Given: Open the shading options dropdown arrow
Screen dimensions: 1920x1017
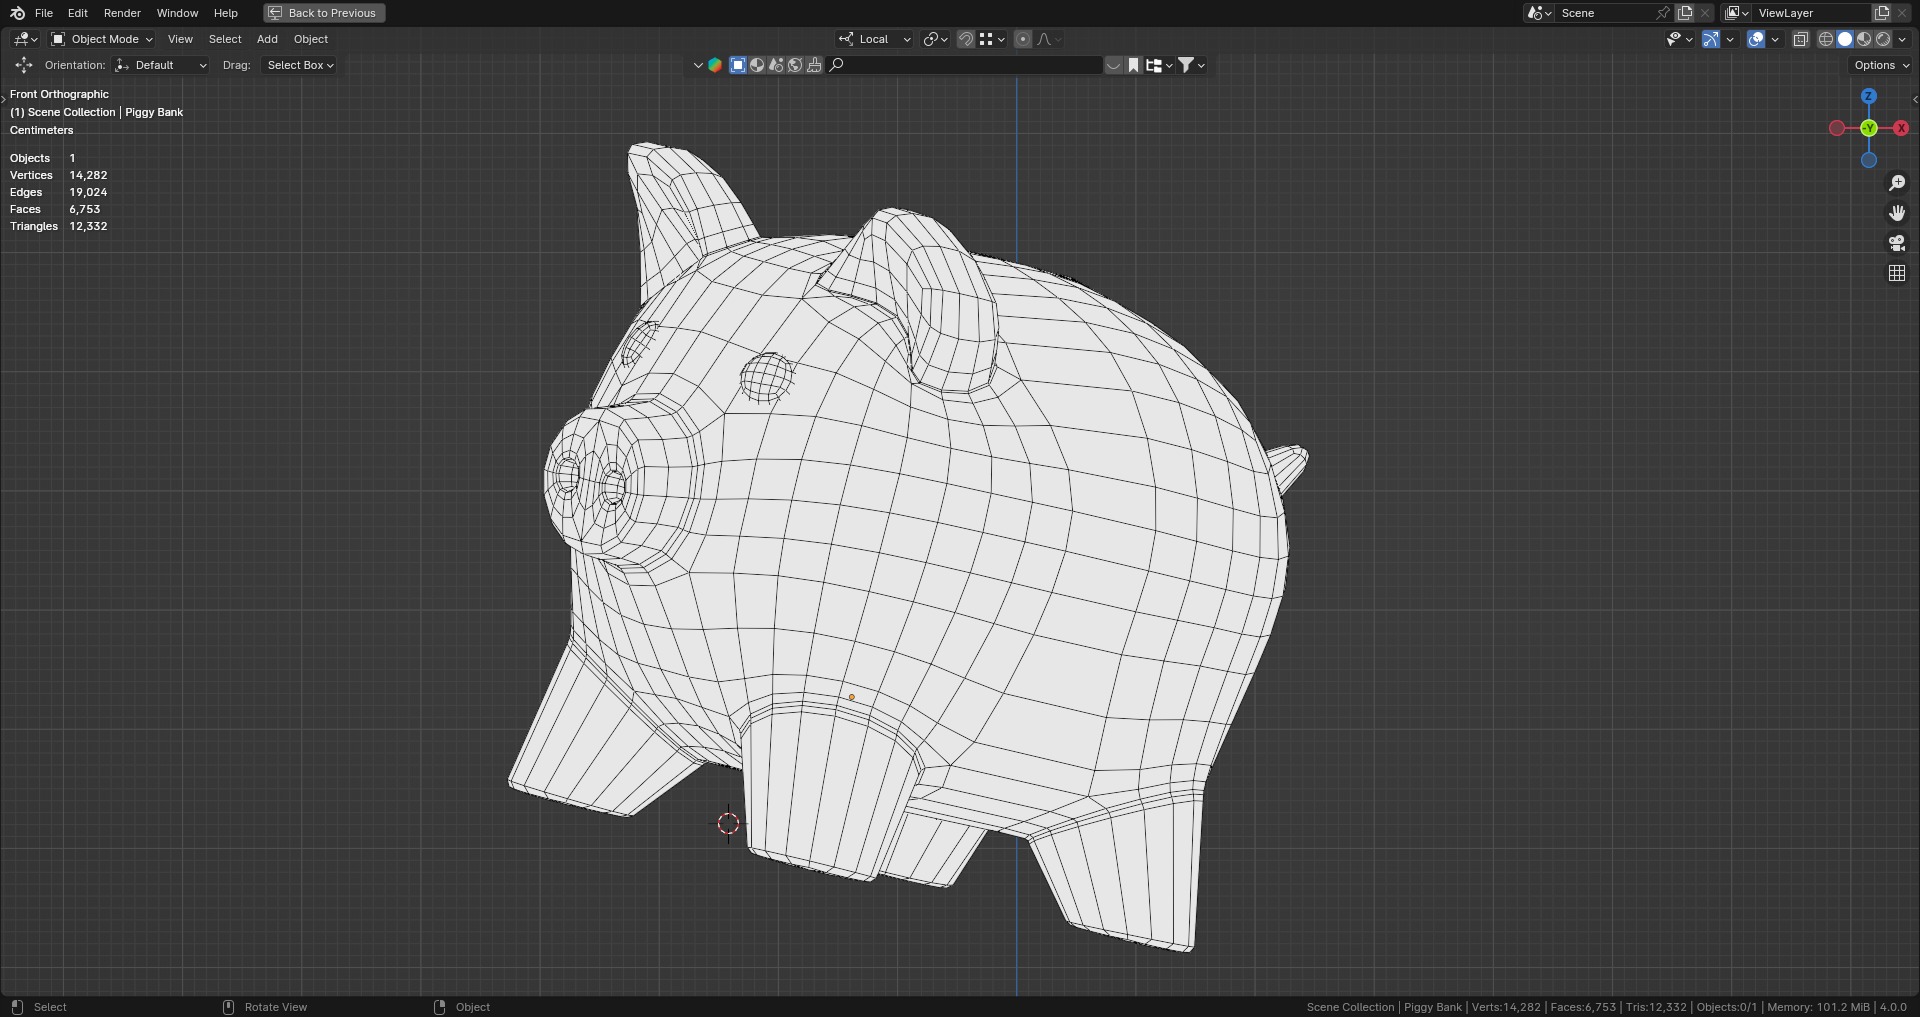Looking at the screenshot, I should (1902, 39).
